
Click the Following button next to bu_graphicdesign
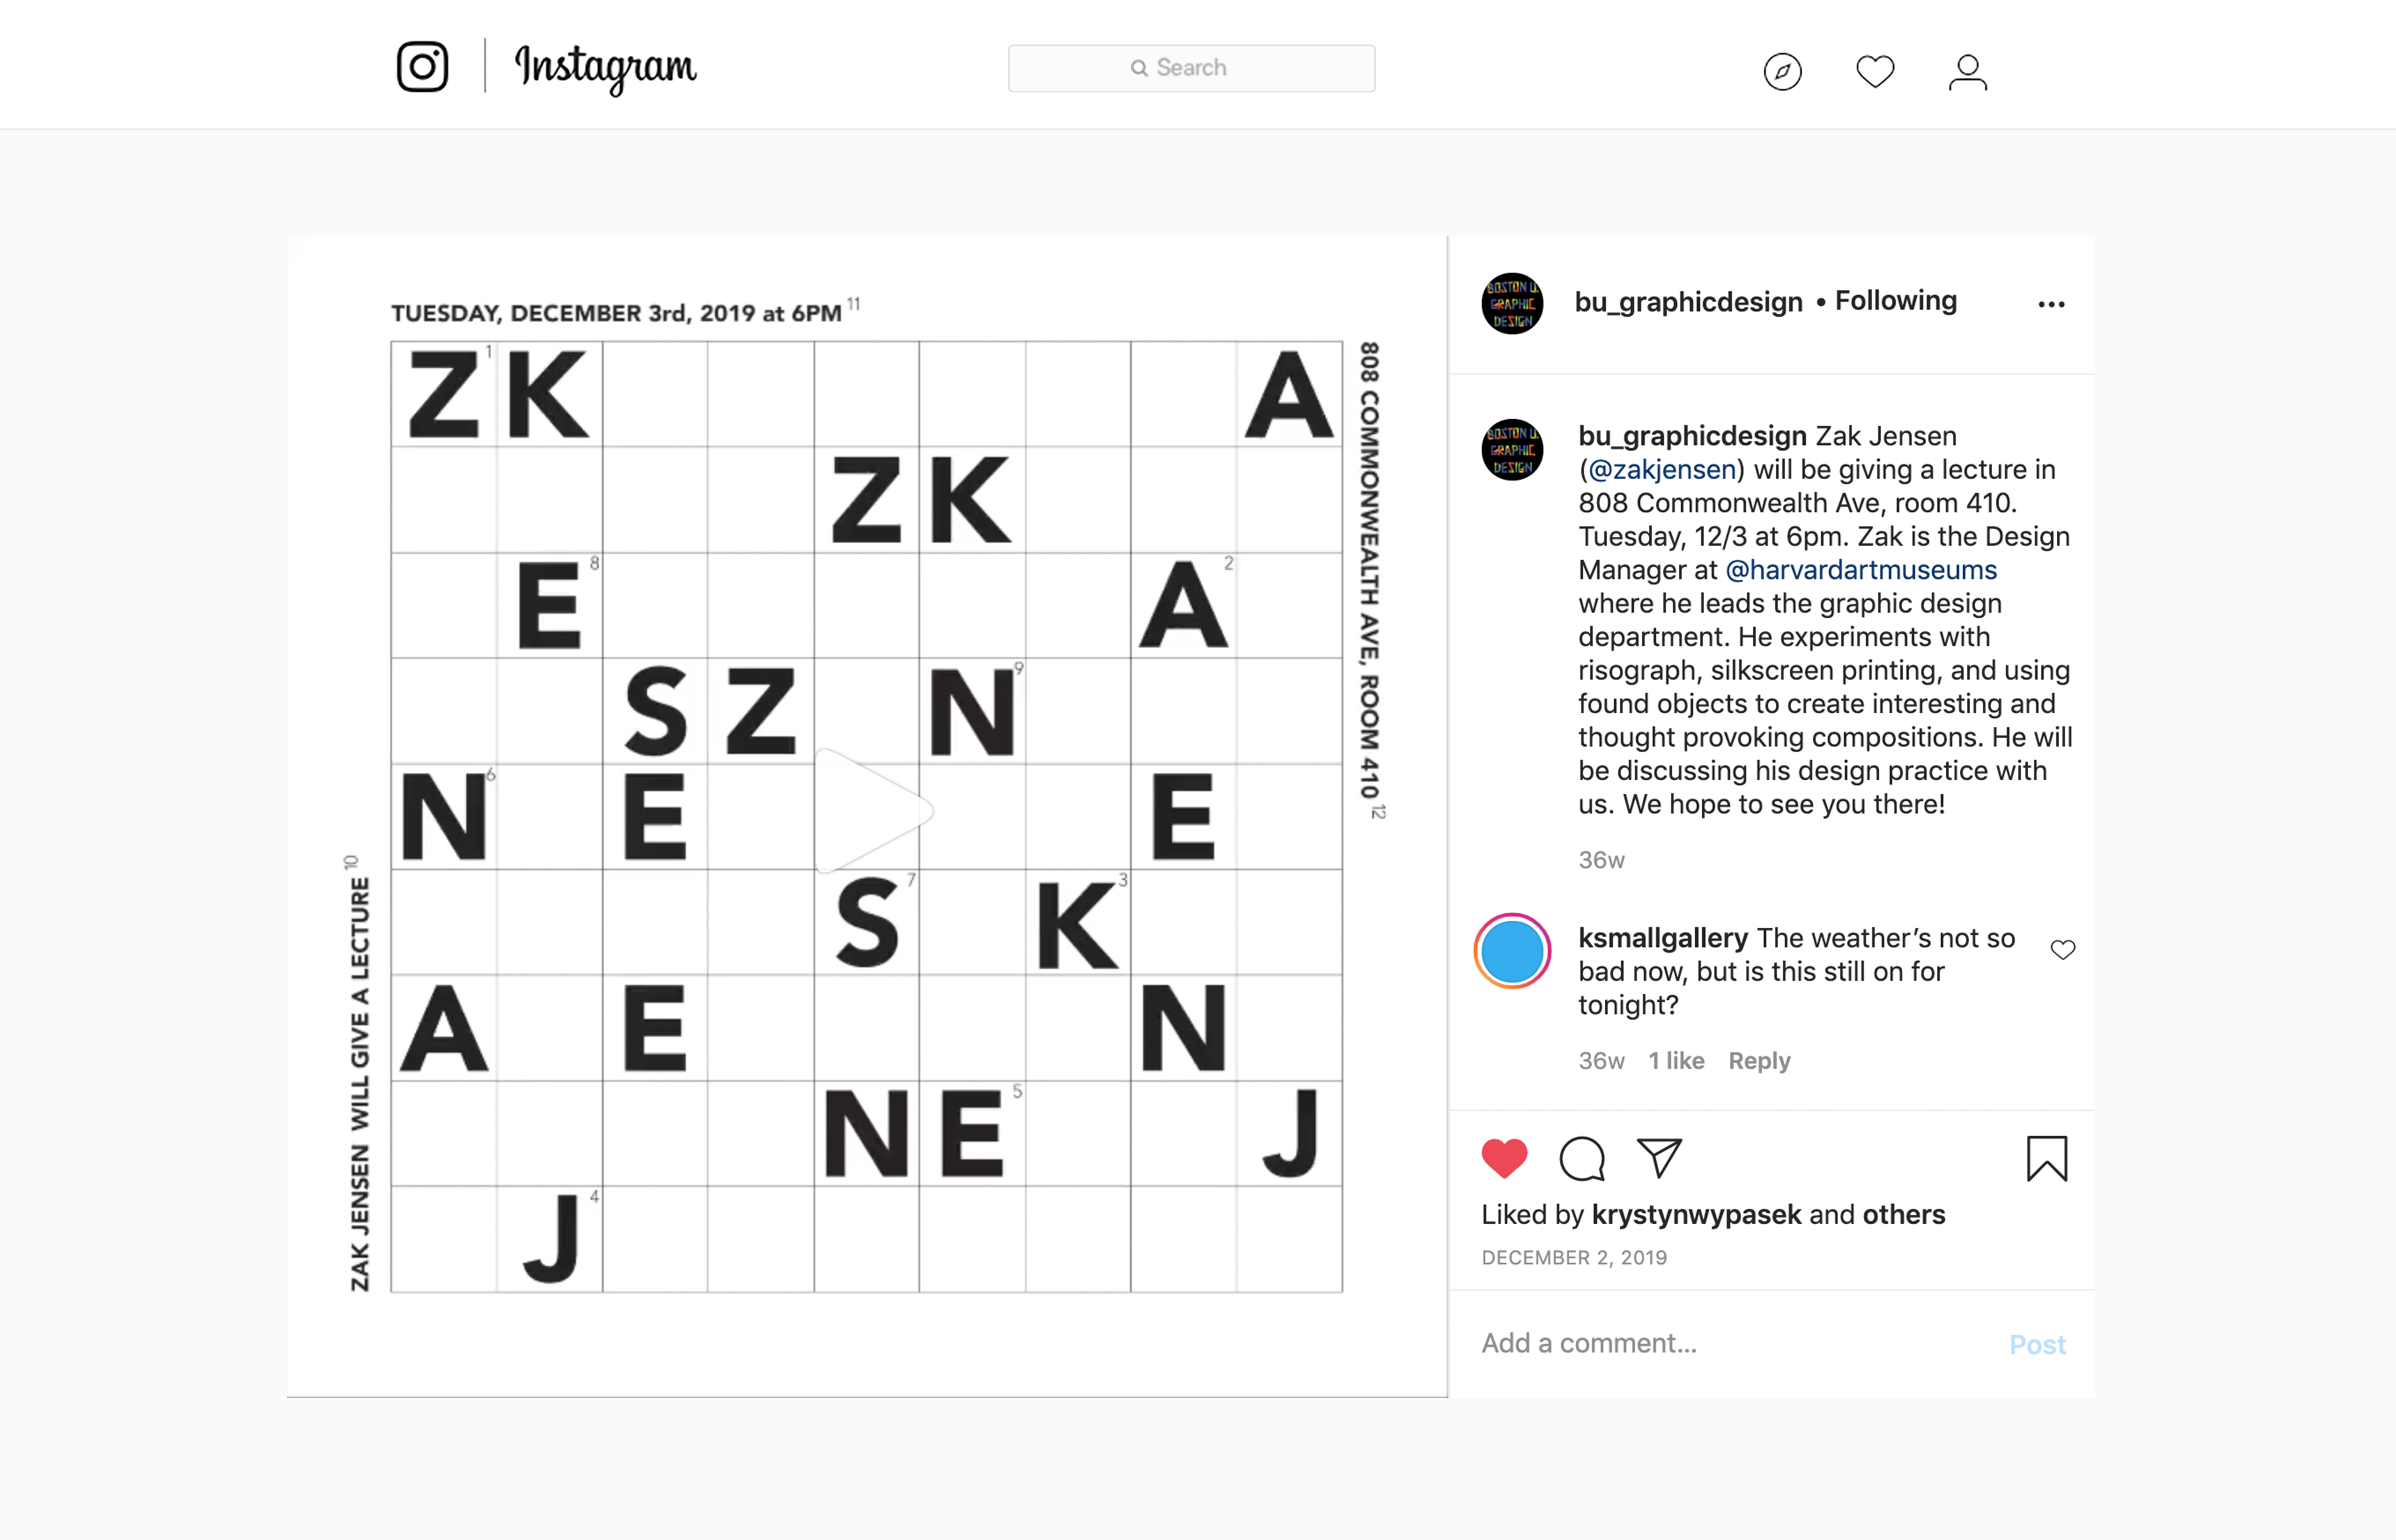point(1895,301)
